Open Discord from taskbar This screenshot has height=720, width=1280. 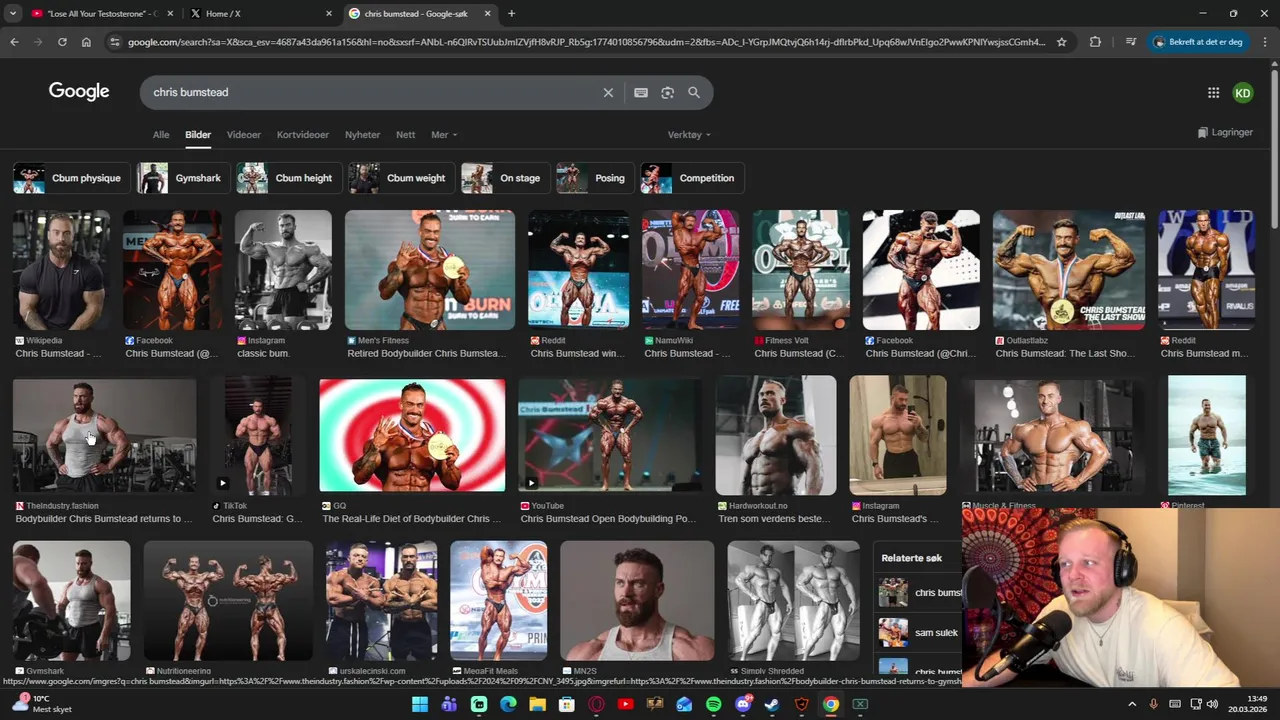click(743, 704)
